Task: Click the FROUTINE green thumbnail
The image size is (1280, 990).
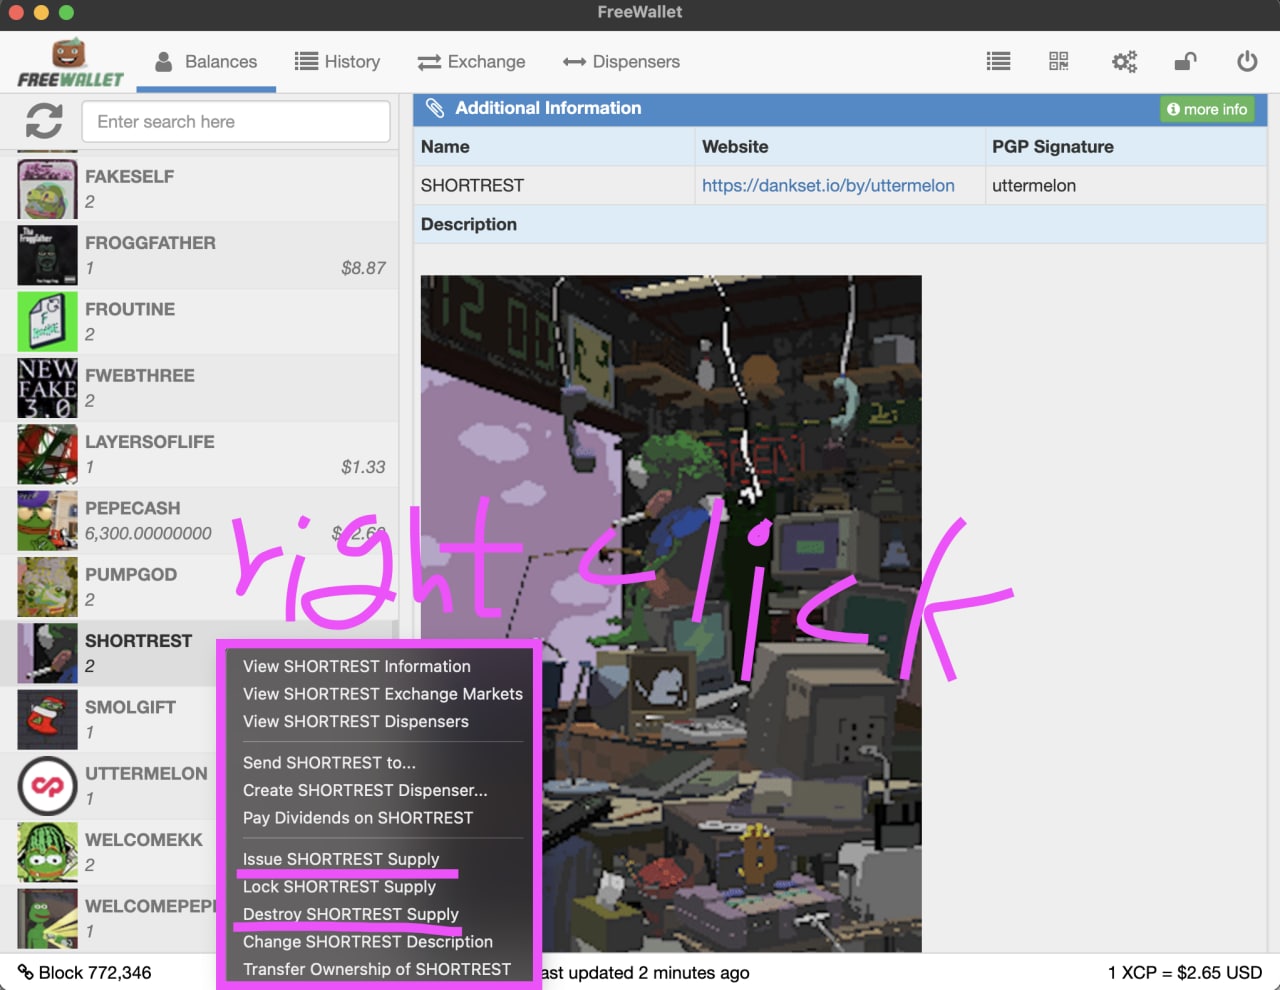Action: [x=47, y=321]
